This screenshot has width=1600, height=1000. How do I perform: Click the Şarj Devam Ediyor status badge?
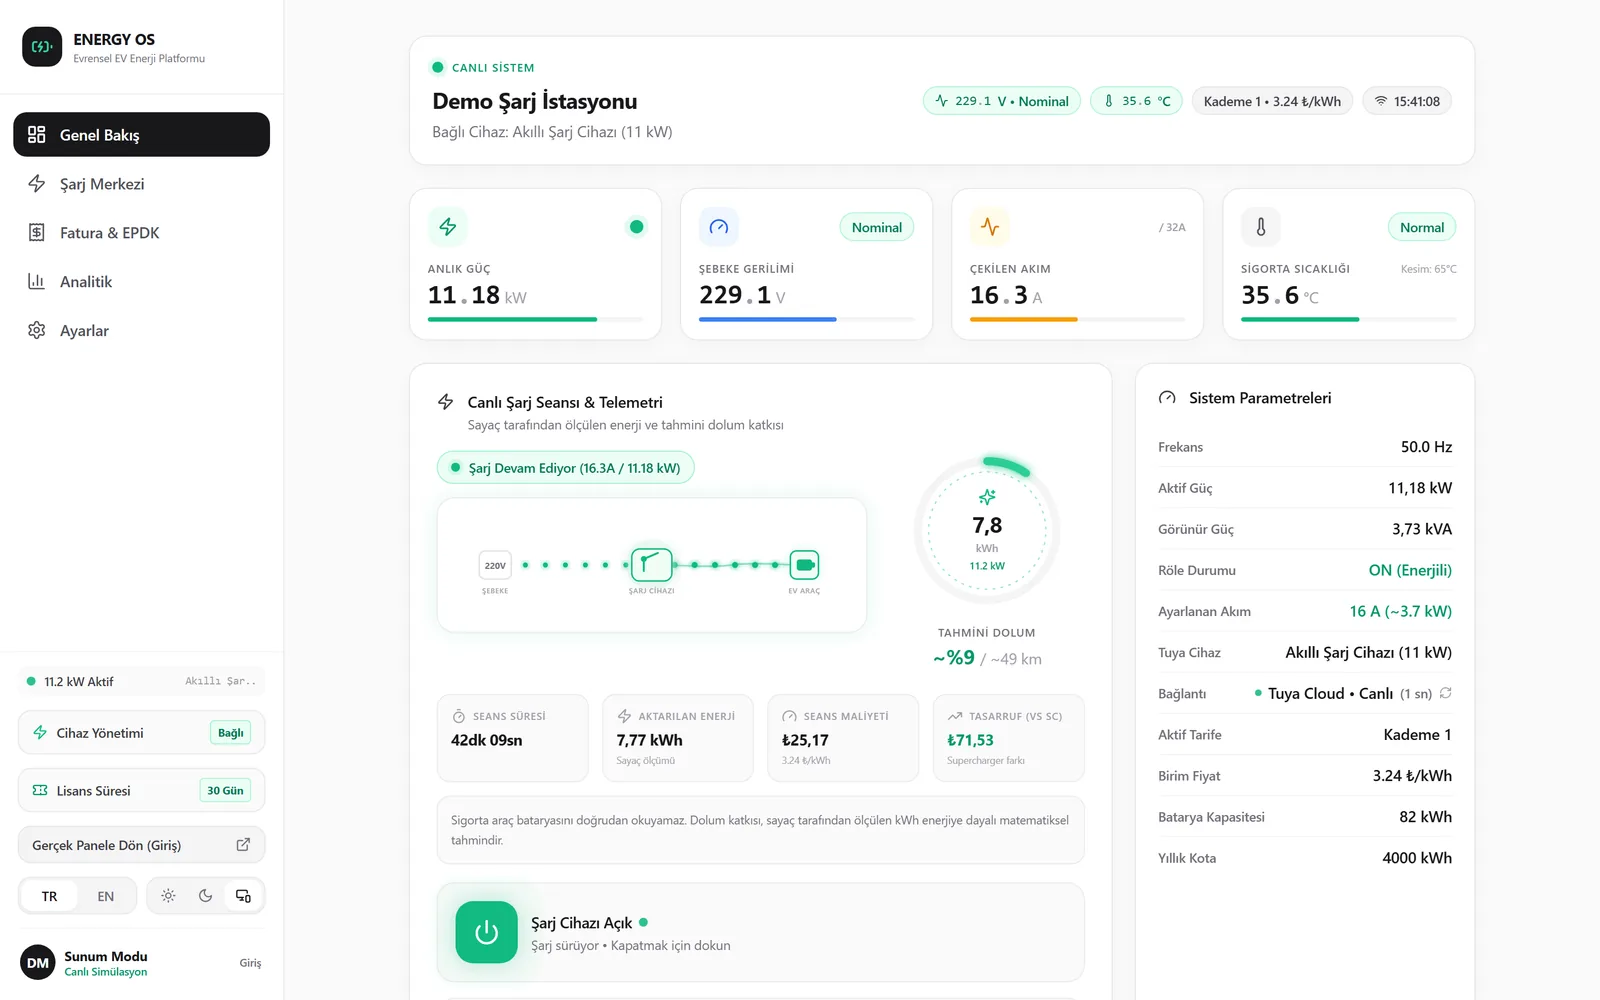click(565, 468)
